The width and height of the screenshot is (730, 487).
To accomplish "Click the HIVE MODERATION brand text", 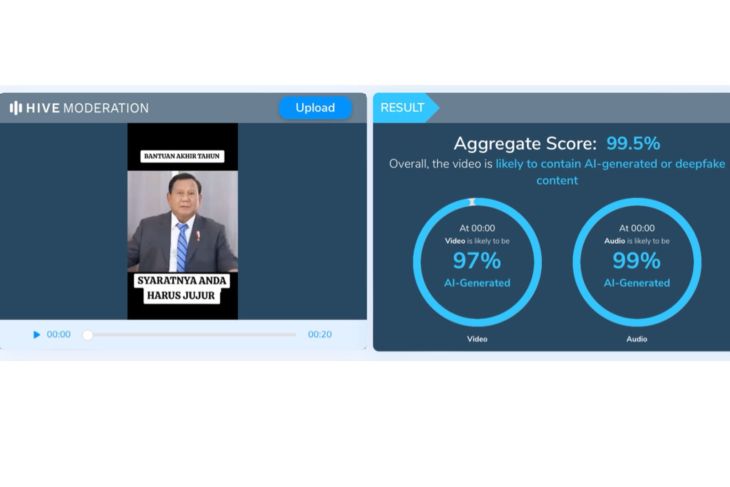I will tap(87, 108).
